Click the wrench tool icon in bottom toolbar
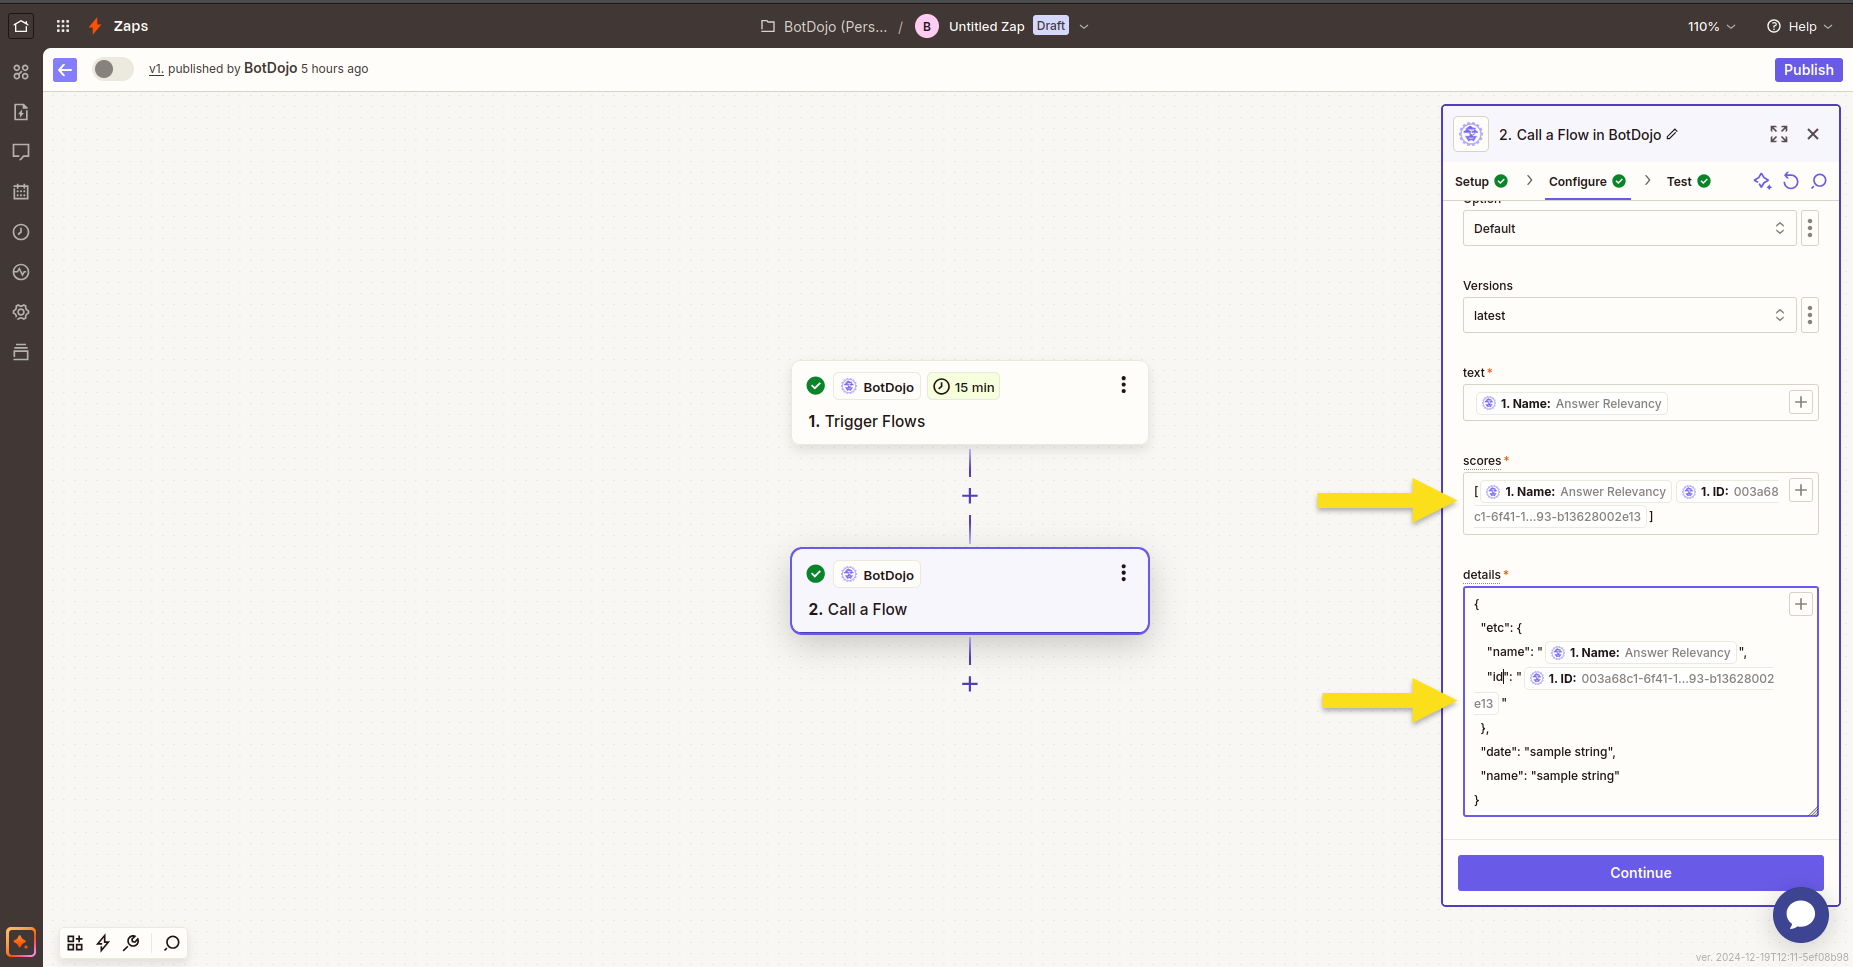This screenshot has width=1853, height=967. (131, 943)
